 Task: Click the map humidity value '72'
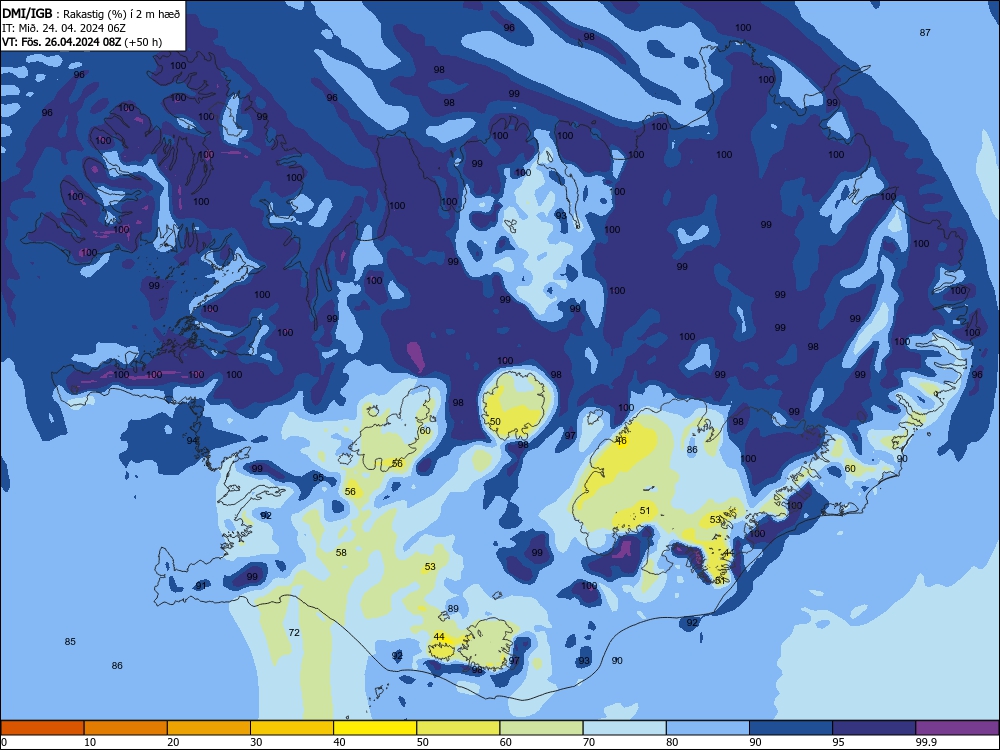click(x=294, y=633)
